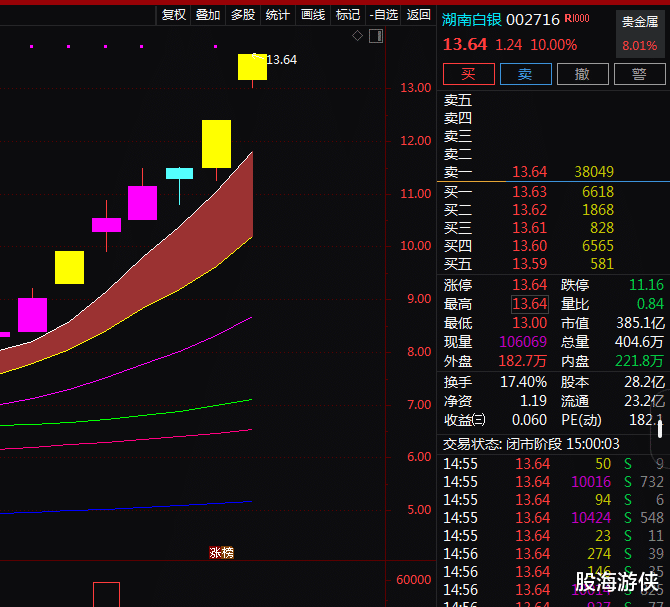670x607 pixels.
Task: Toggle the side panel layout icon
Action: coord(375,36)
